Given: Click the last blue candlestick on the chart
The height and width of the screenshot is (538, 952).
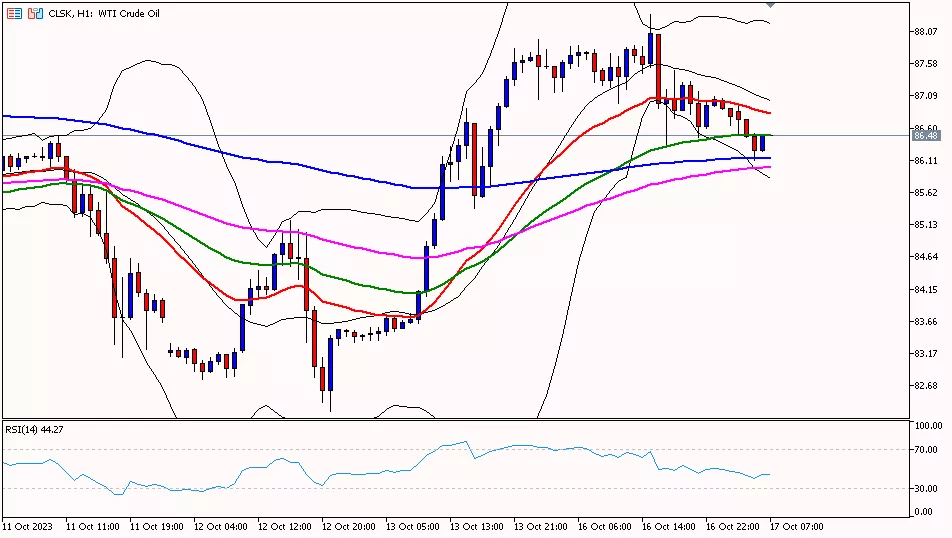Looking at the screenshot, I should pyautogui.click(x=763, y=143).
